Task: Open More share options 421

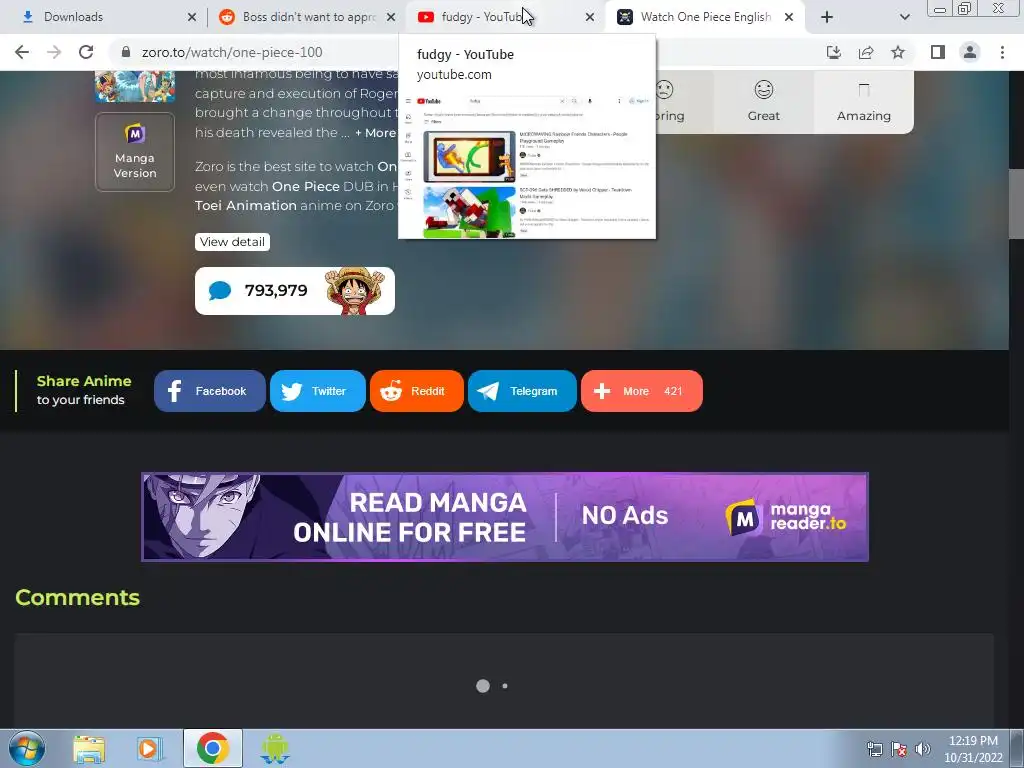Action: [x=641, y=391]
